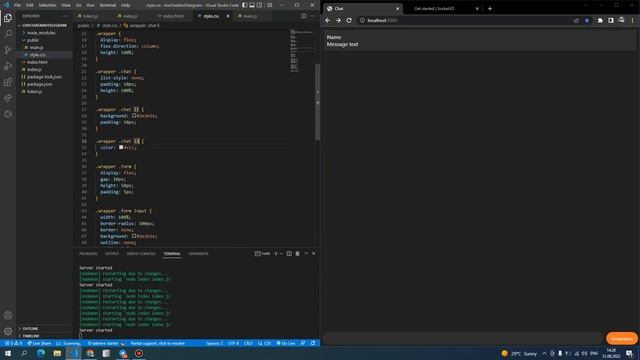Screen dimensions: 640x360
Task: Open color picker for #2e2e2e background swatch
Action: click(x=134, y=116)
